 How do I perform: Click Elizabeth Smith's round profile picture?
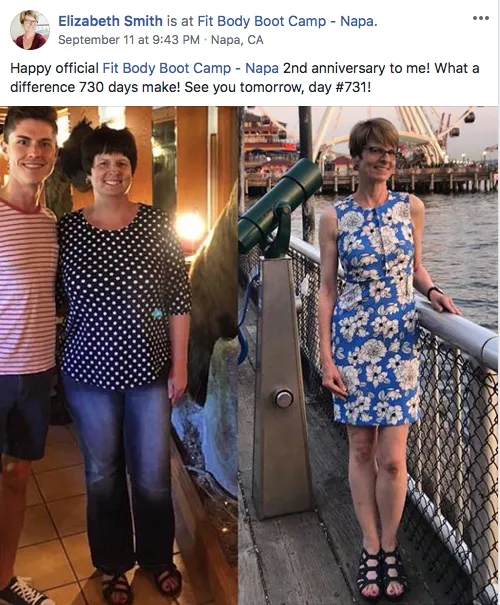(x=30, y=30)
